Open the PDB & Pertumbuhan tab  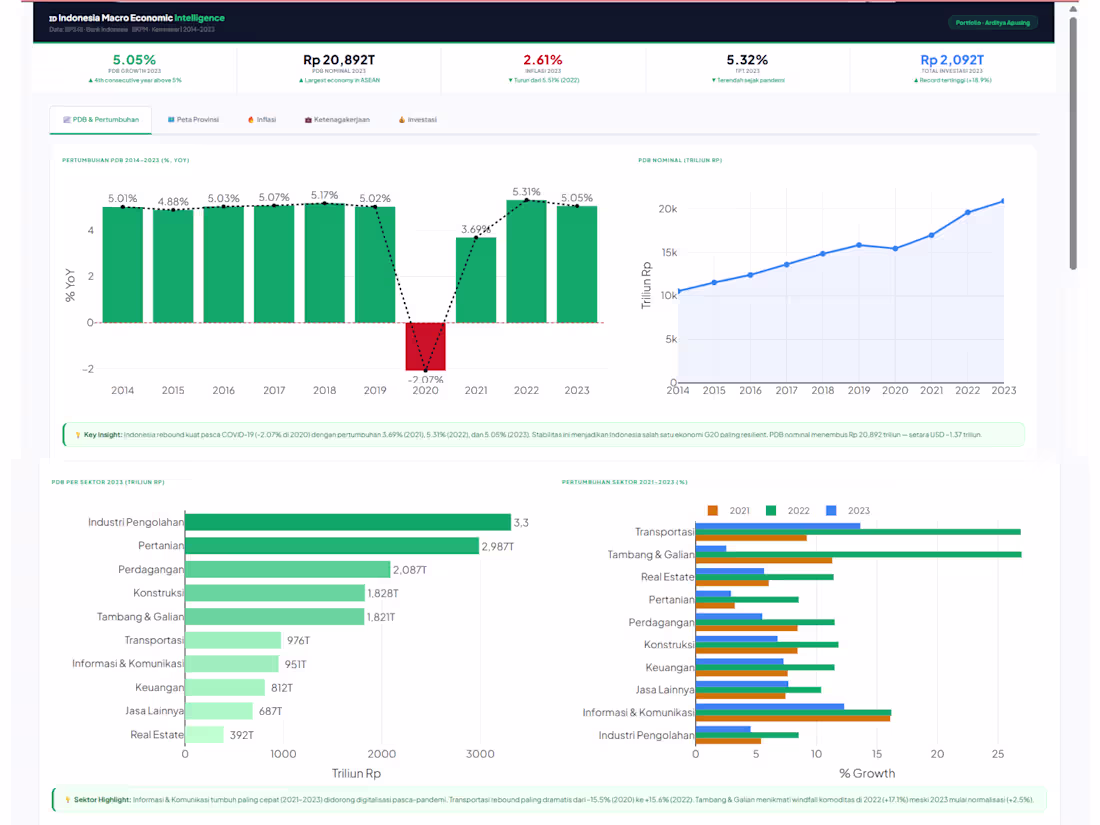pos(101,120)
